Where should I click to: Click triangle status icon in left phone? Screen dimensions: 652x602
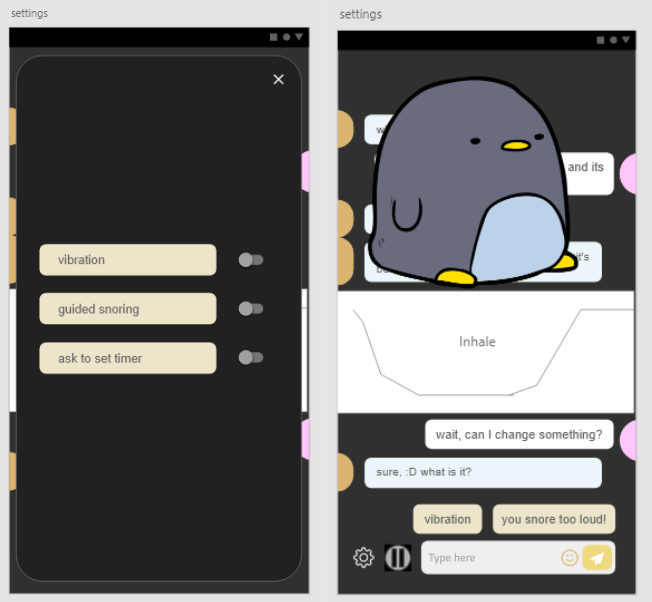coord(299,37)
